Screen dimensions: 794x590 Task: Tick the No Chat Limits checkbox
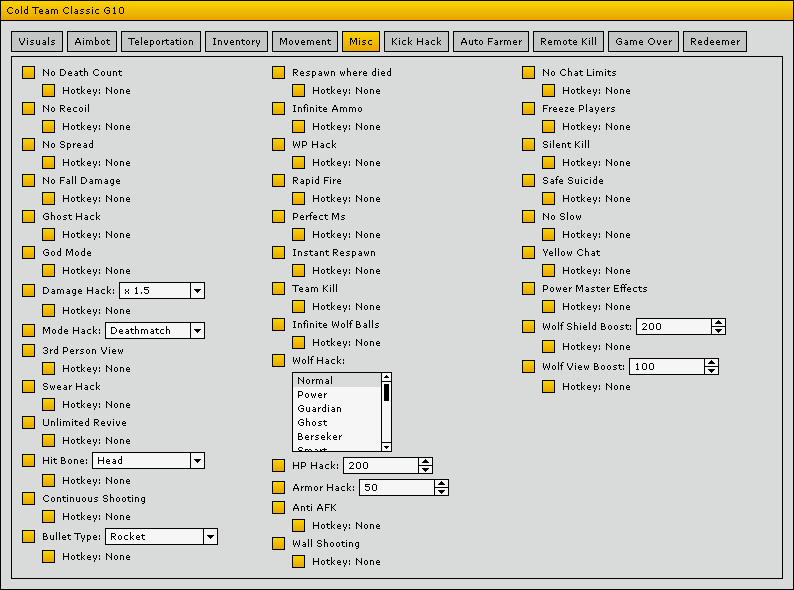click(x=528, y=73)
